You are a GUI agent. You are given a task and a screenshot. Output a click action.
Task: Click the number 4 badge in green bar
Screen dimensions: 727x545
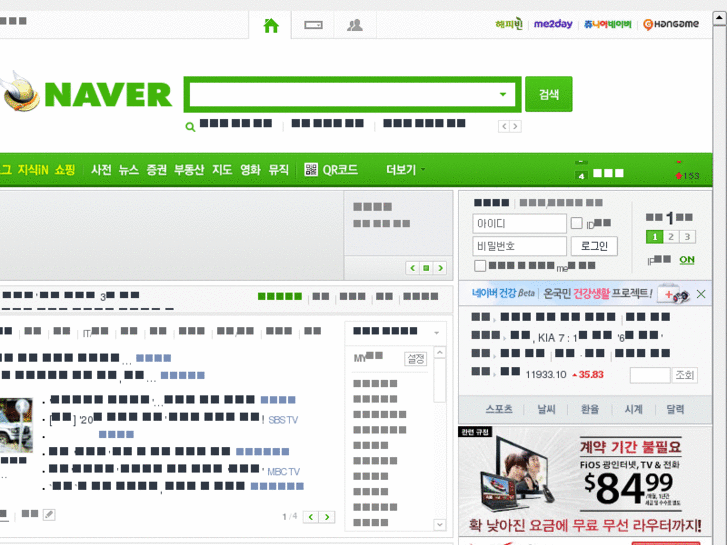coord(581,175)
